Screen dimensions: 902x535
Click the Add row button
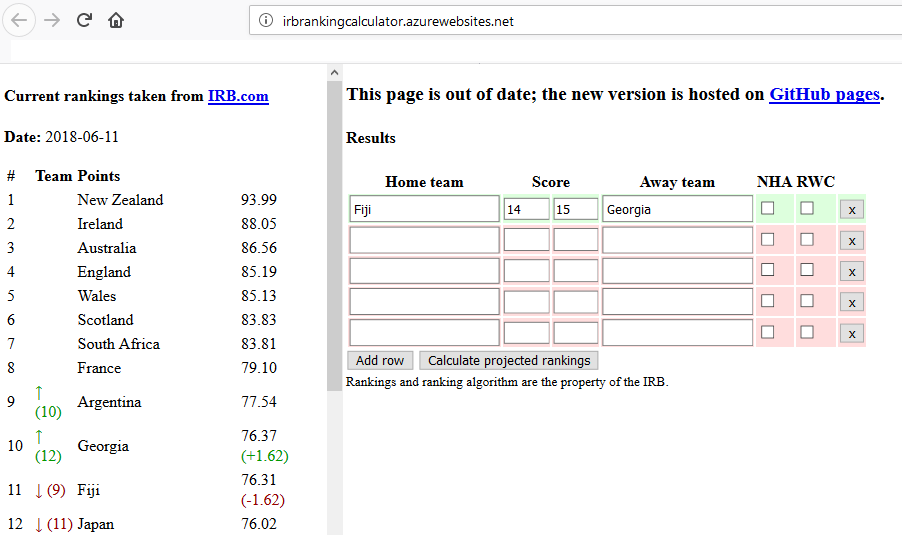pos(380,361)
